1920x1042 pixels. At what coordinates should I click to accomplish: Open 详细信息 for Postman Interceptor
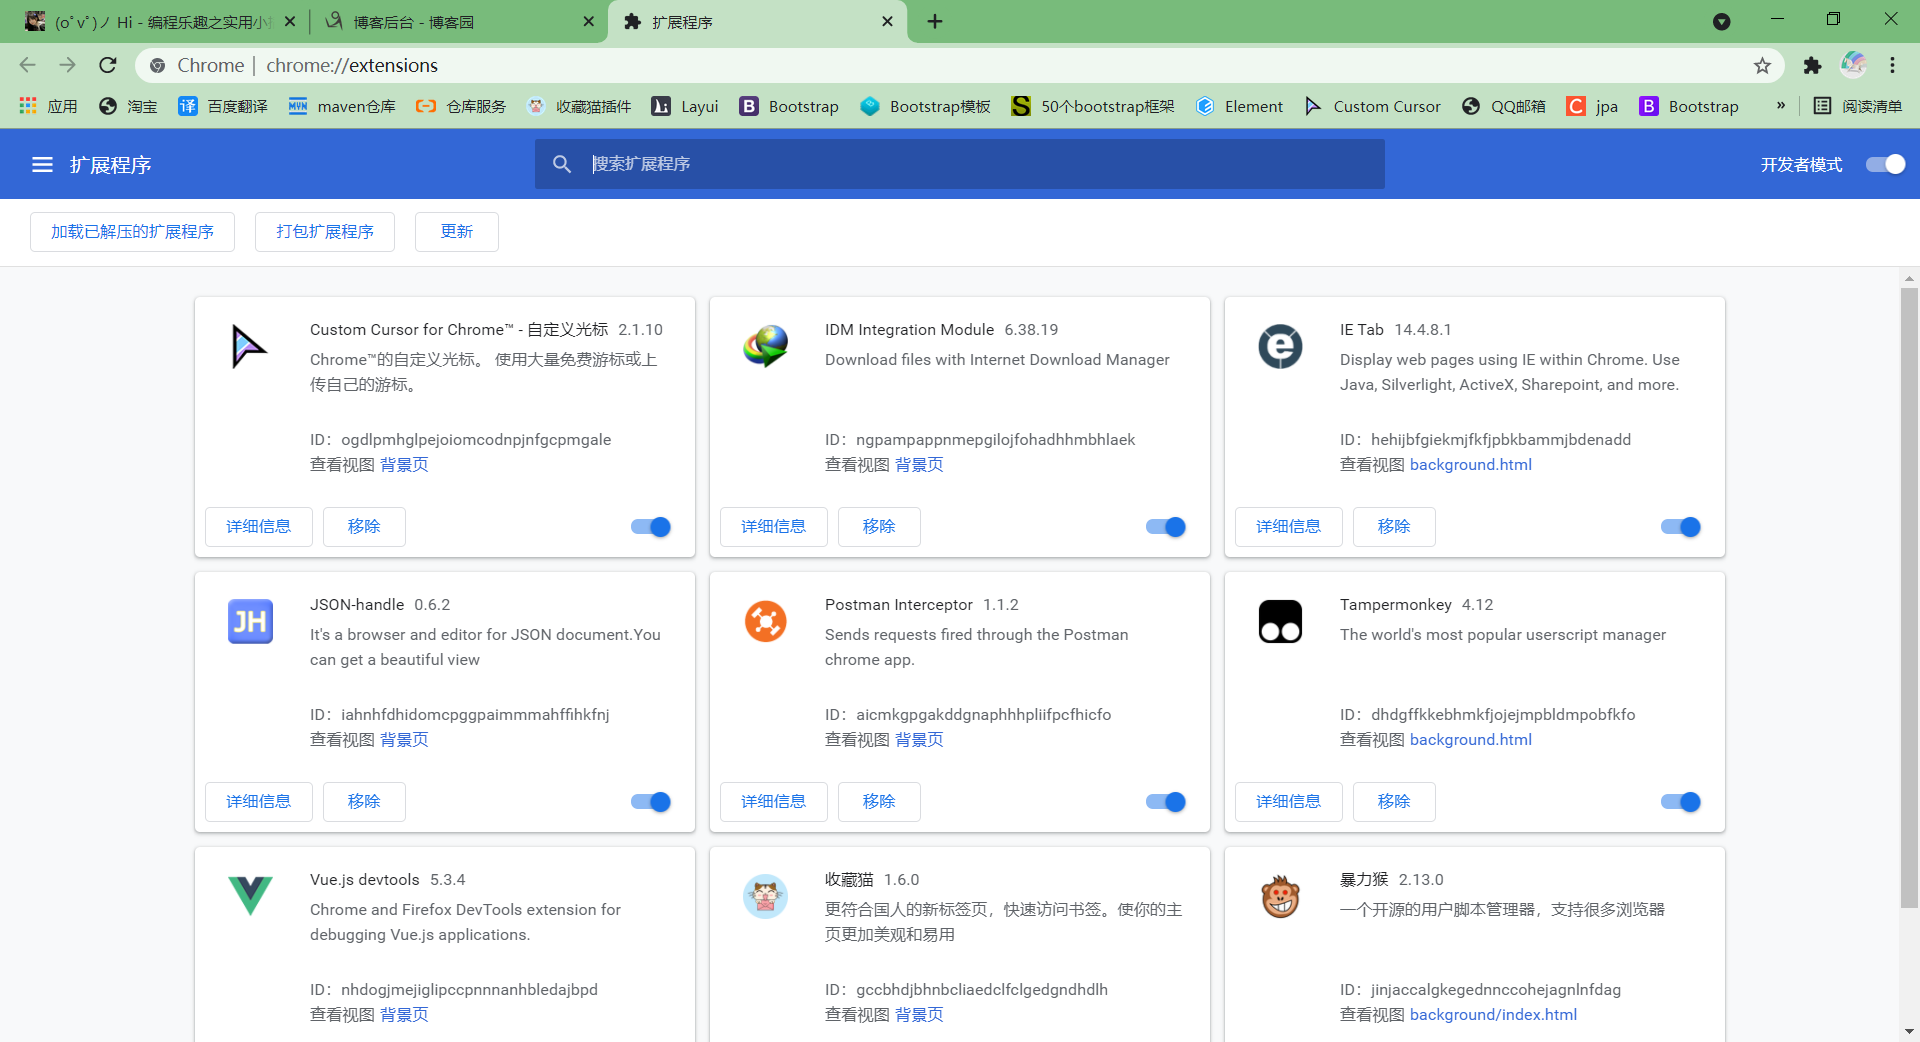point(774,802)
